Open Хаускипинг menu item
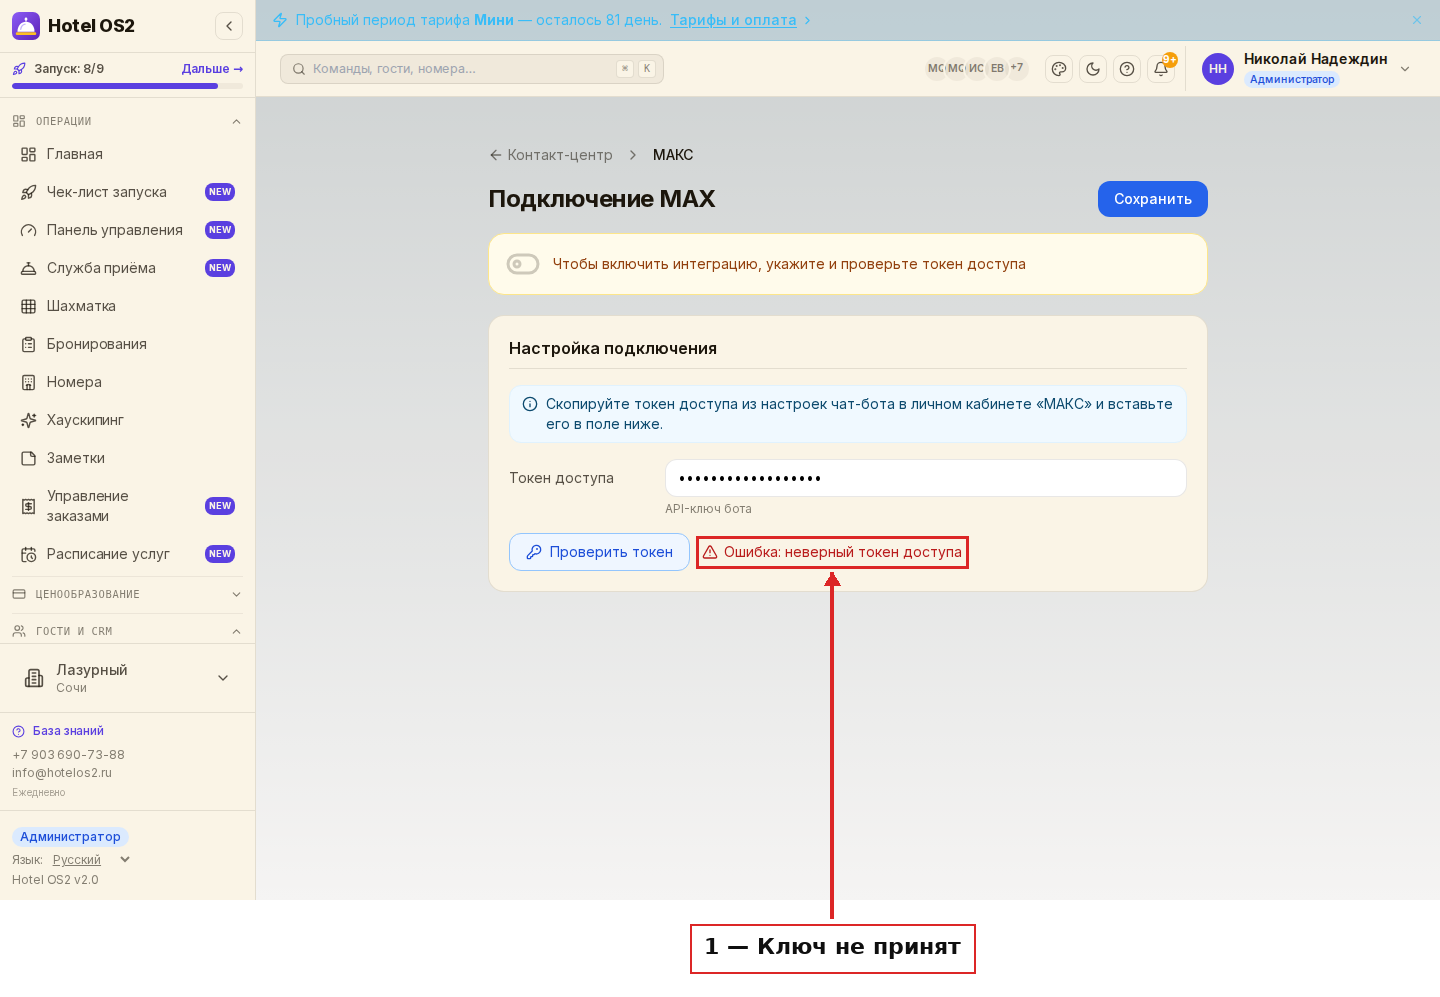 tap(127, 420)
